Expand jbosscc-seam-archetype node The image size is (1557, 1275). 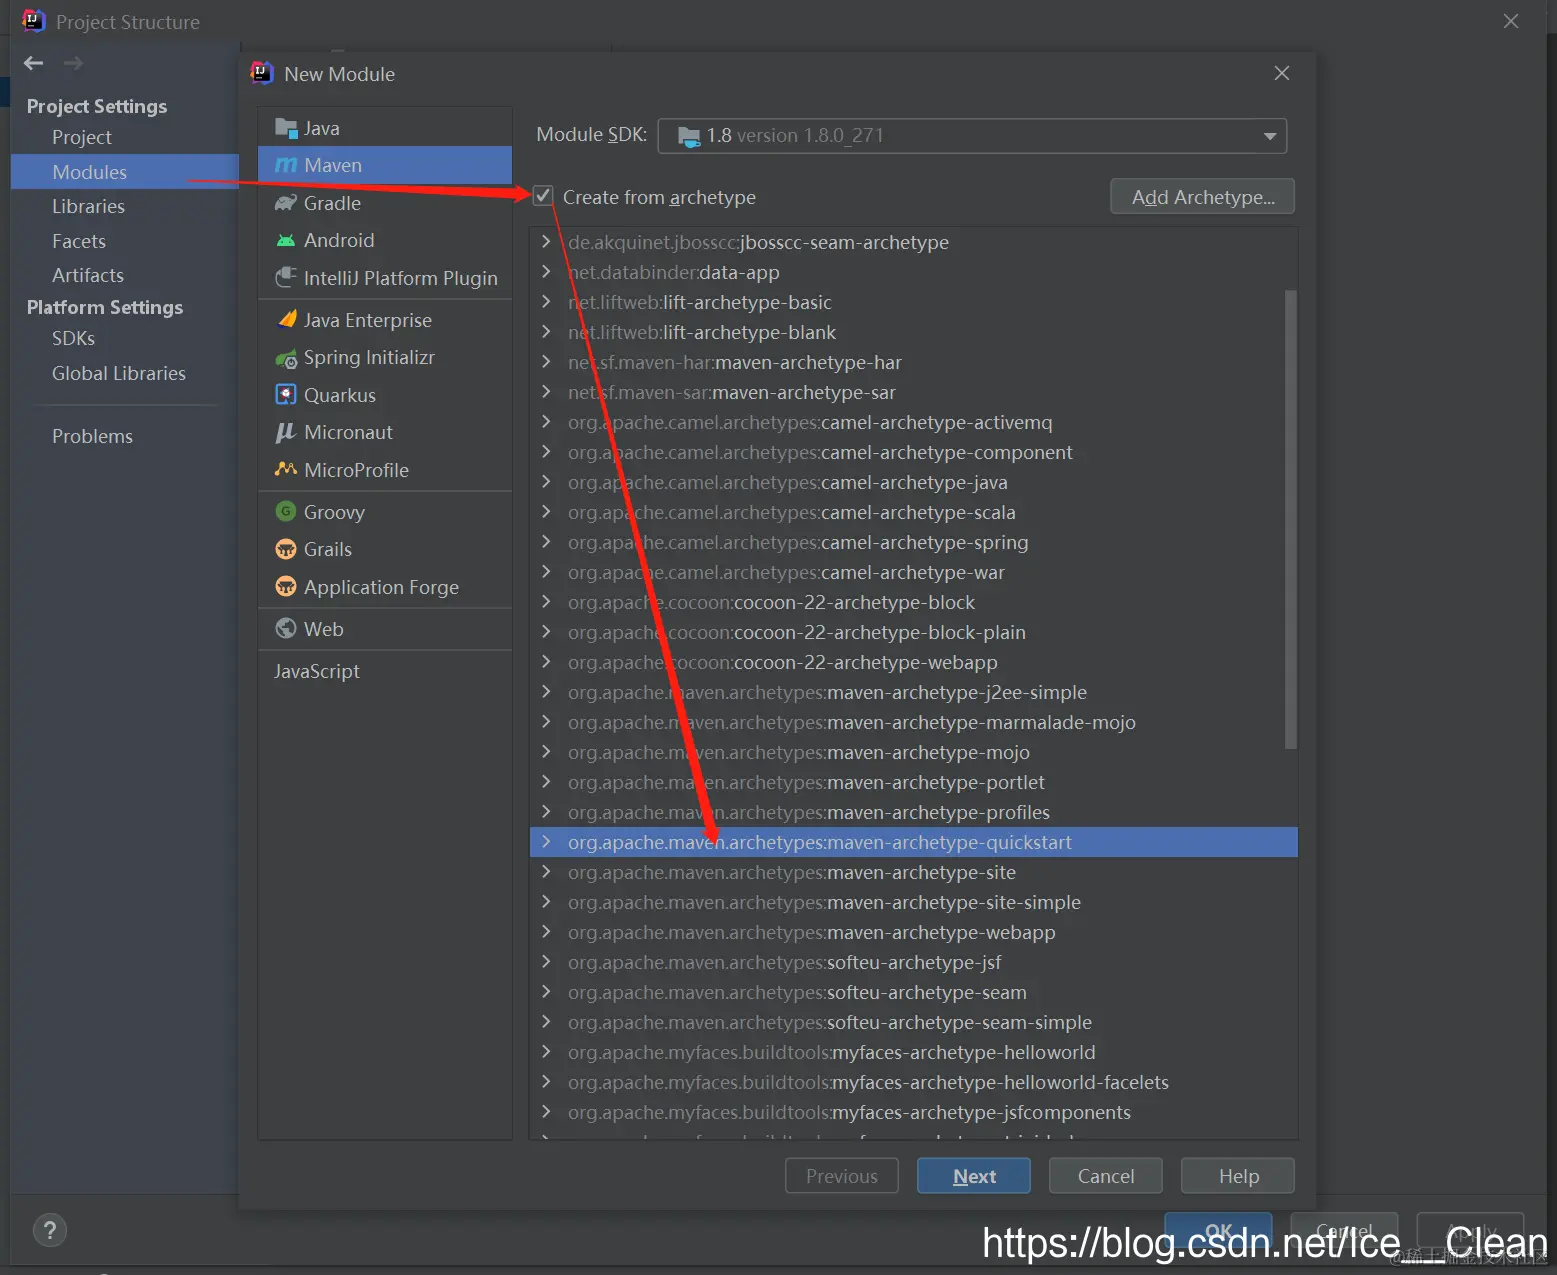(546, 242)
